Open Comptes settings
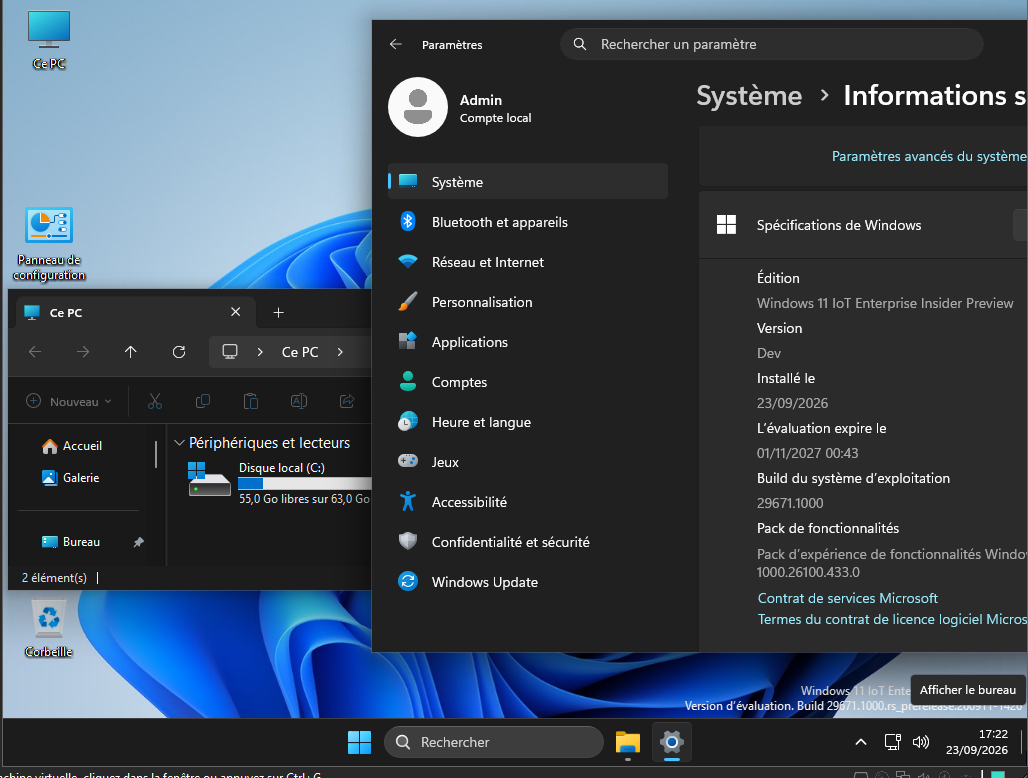The width and height of the screenshot is (1028, 778). coord(528,381)
